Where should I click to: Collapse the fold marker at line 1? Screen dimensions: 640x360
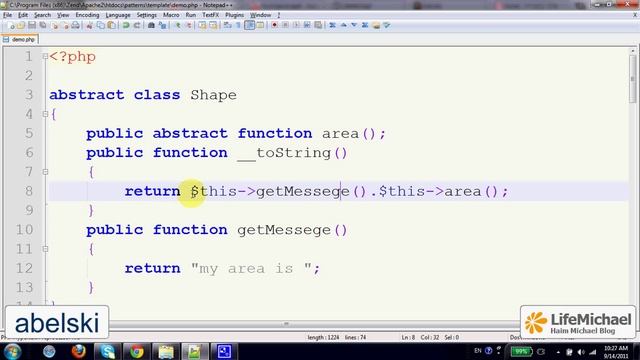point(45,56)
